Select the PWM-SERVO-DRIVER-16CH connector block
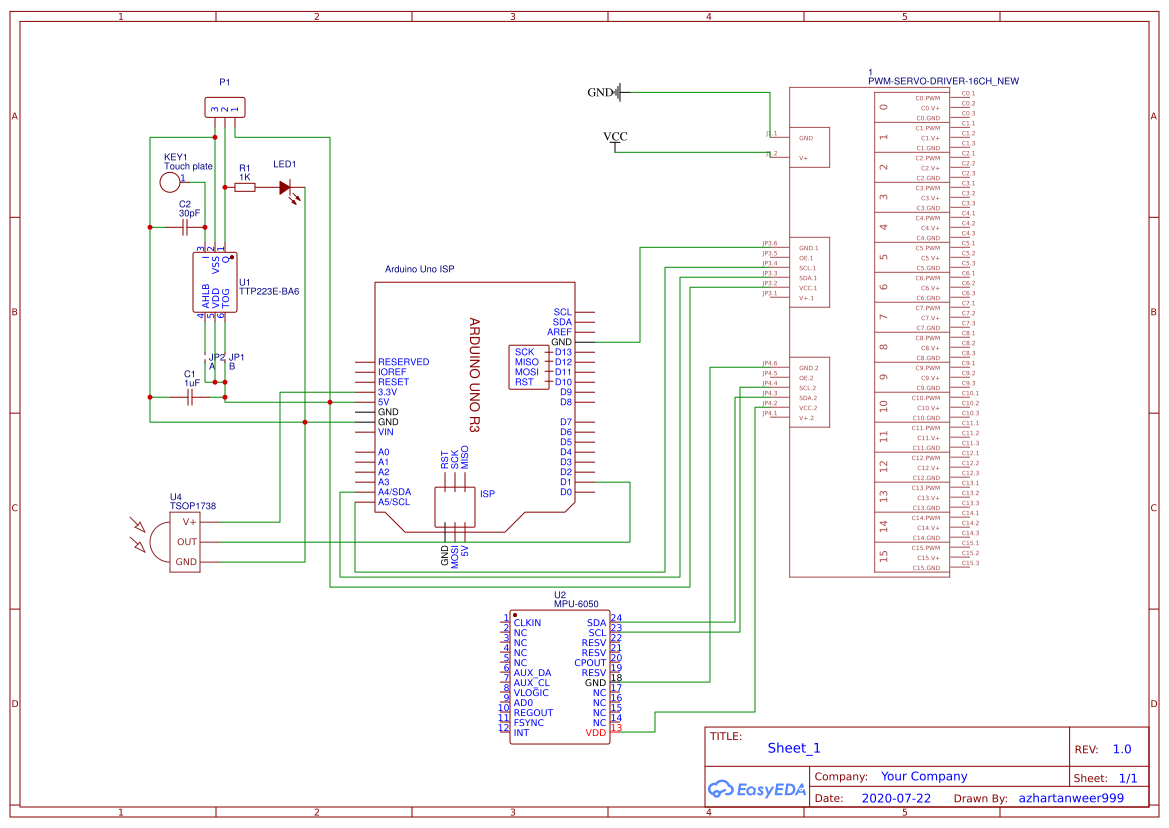Image resolution: width=1169 pixels, height=828 pixels. pyautogui.click(x=880, y=330)
